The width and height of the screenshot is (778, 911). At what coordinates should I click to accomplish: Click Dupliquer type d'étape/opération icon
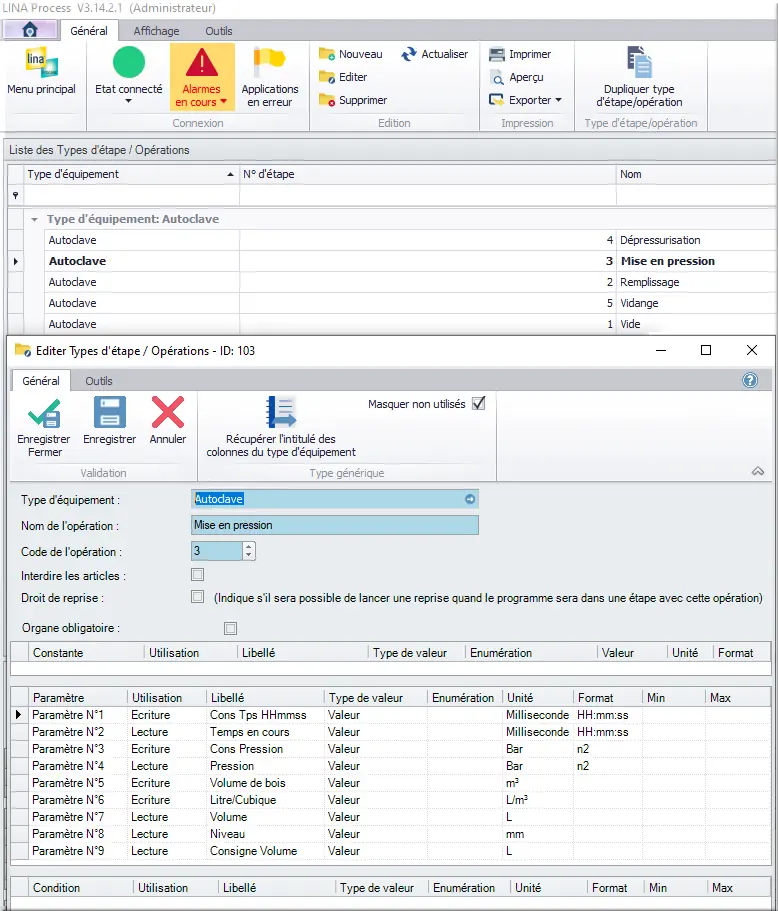[x=639, y=62]
